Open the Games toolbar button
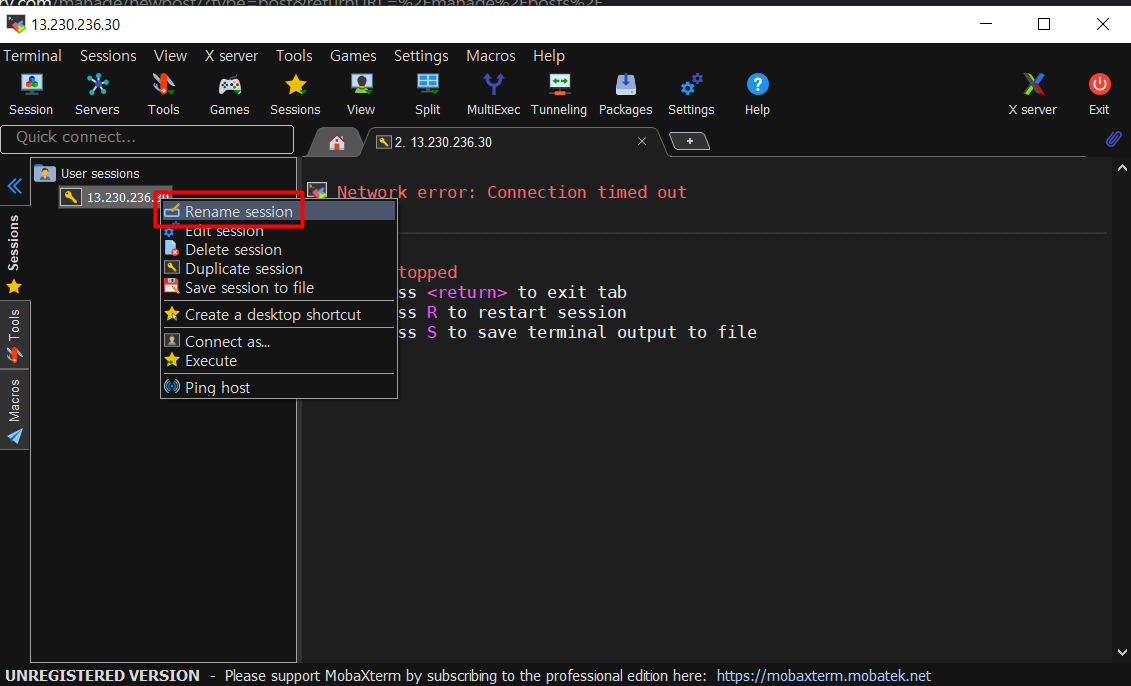Viewport: 1131px width, 686px height. (229, 95)
